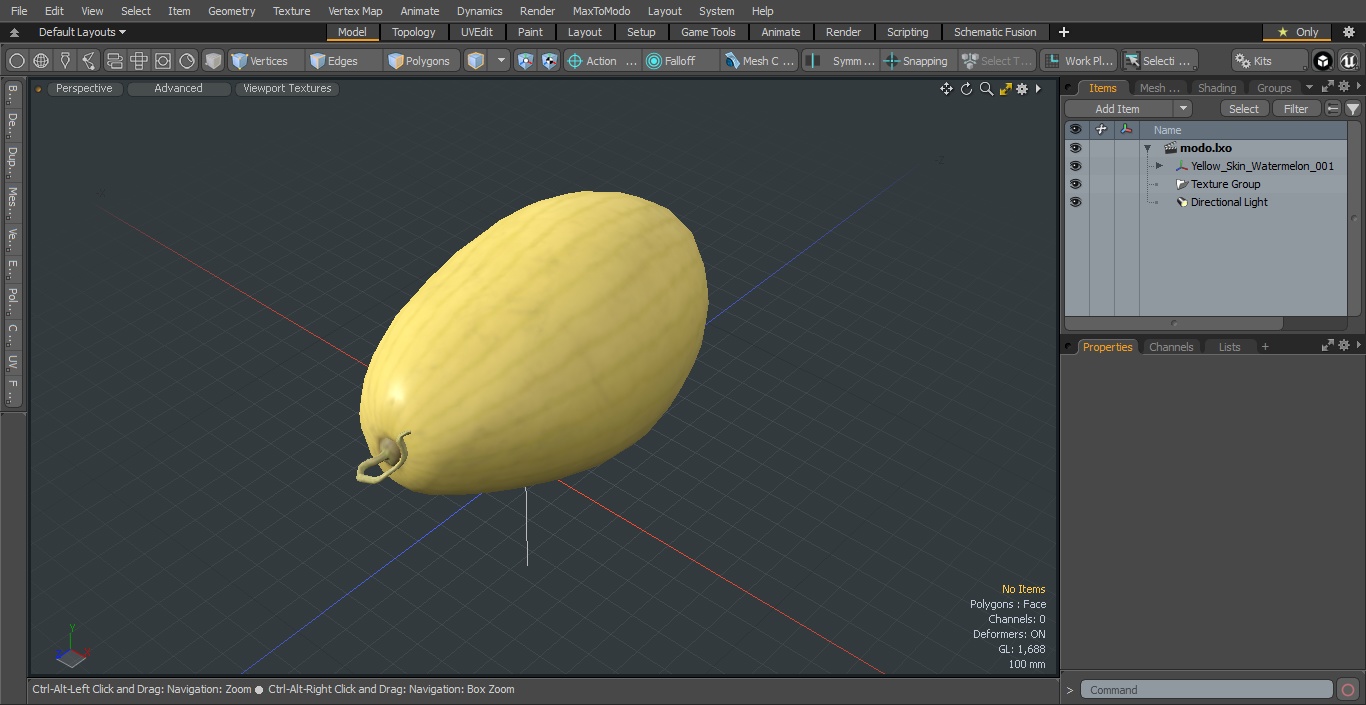Click the cross-shaped unwrap icon in toolbar
Image resolution: width=1366 pixels, height=705 pixels.
point(138,61)
